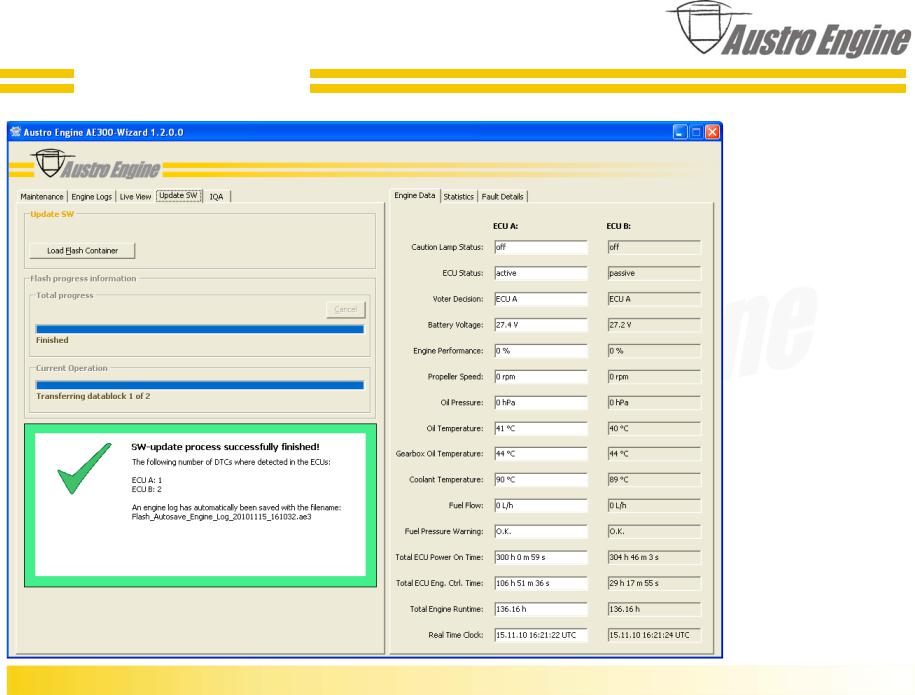
Task: Click ECU A Propeller Speed field
Action: pyautogui.click(x=541, y=377)
